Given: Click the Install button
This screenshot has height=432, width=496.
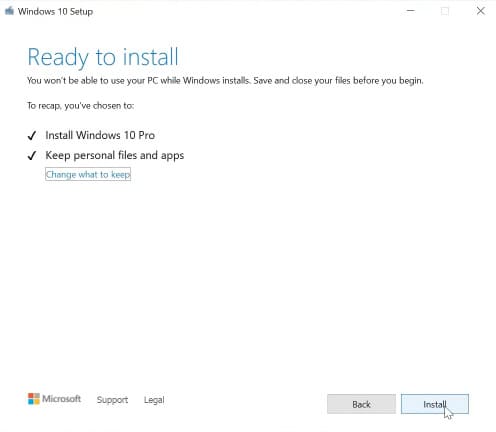Looking at the screenshot, I should click(x=435, y=404).
